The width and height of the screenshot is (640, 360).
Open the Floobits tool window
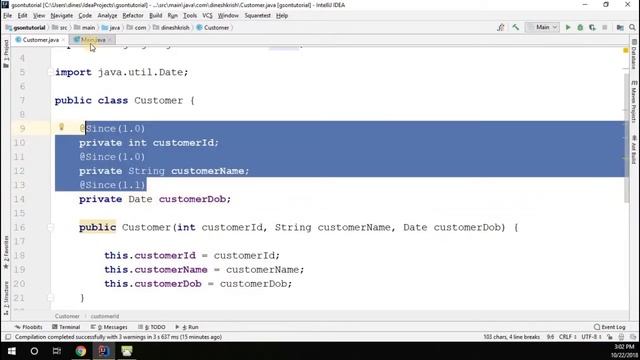coord(29,327)
